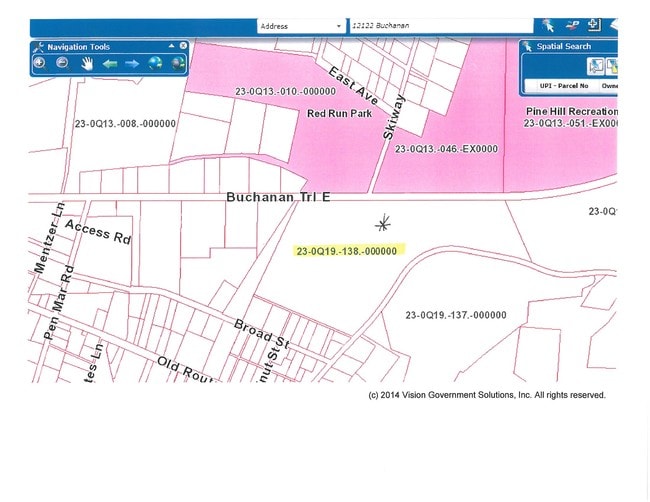This screenshot has width=650, height=502.
Task: Click the second globe icon in Navigation Tools
Action: (x=178, y=63)
